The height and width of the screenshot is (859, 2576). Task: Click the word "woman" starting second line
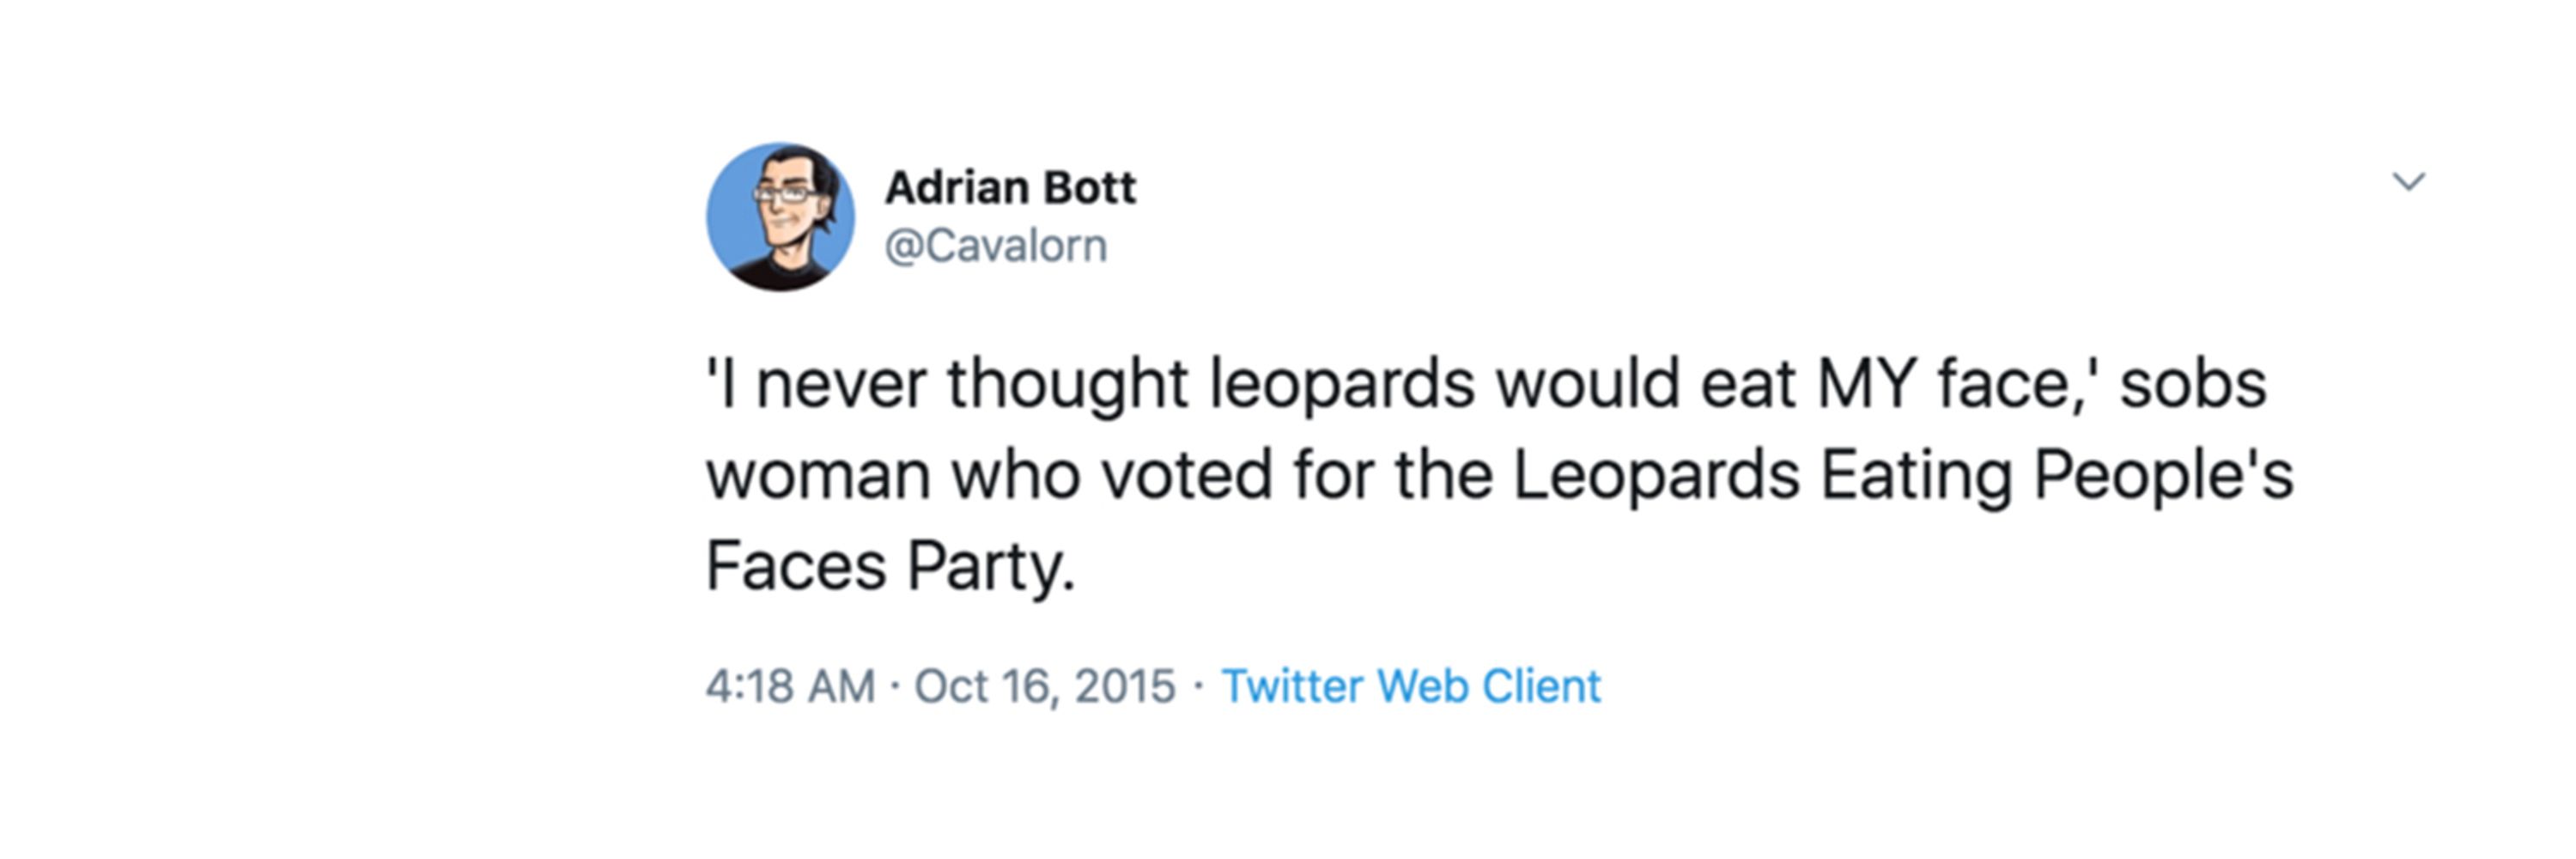818,475
